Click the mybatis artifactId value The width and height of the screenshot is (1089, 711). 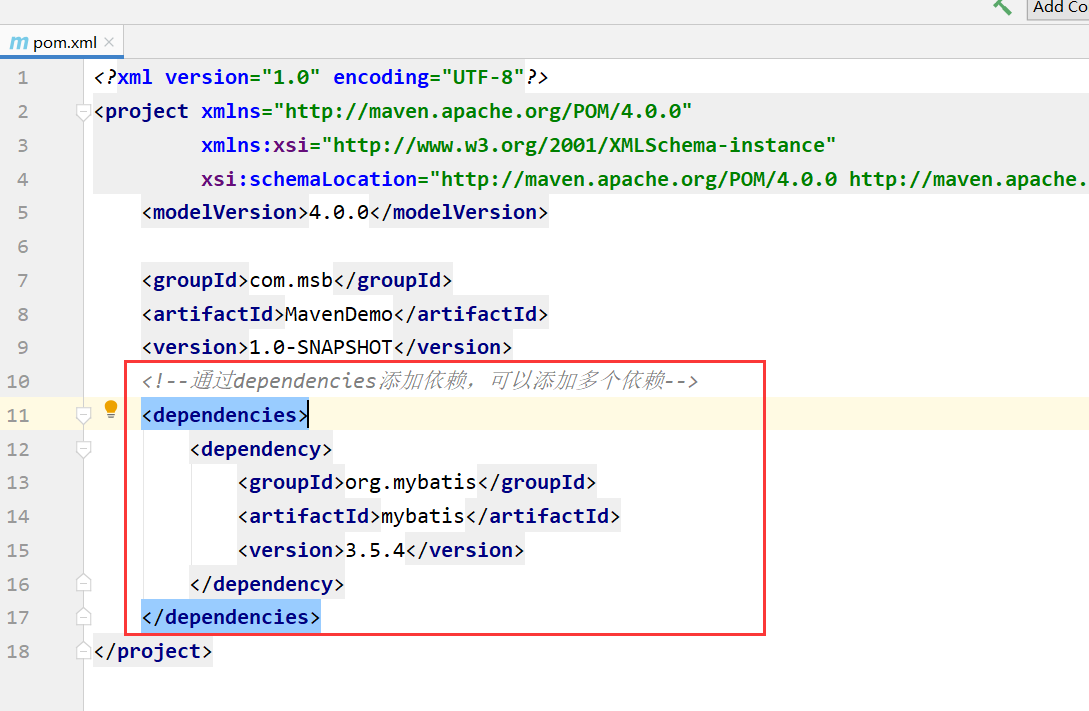click(423, 517)
